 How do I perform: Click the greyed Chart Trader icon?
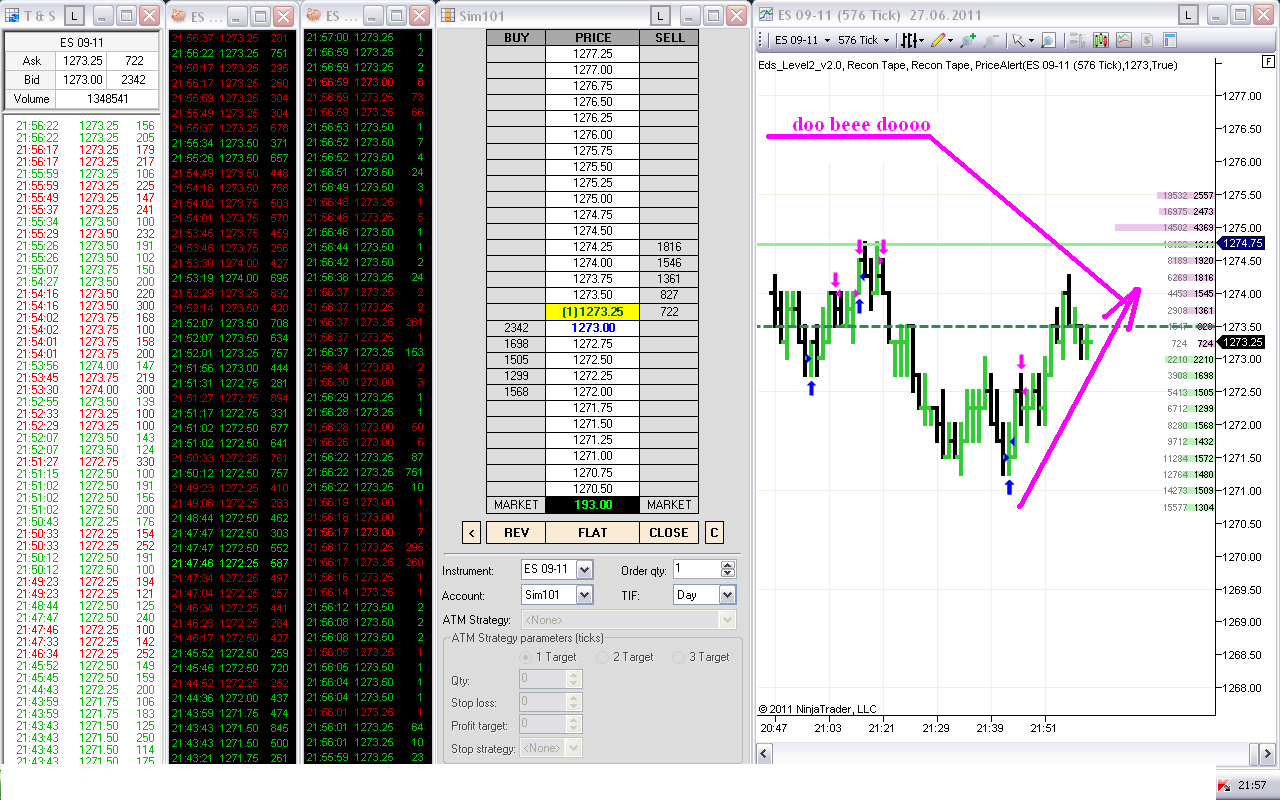click(1078, 40)
